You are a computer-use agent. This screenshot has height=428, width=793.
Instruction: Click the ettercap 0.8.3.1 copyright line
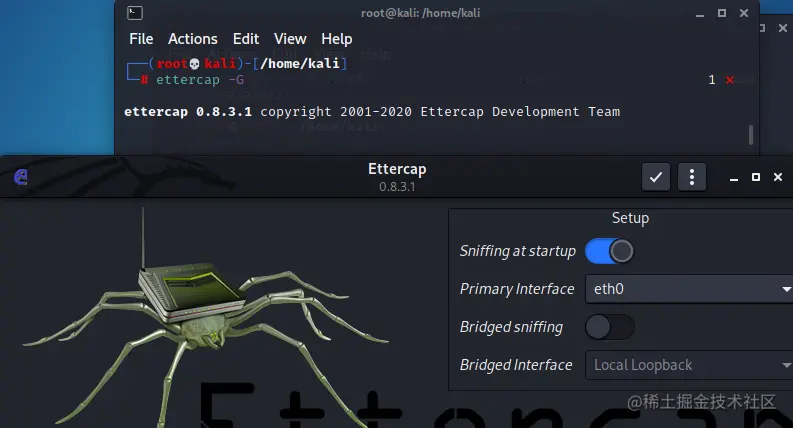[x=372, y=112]
